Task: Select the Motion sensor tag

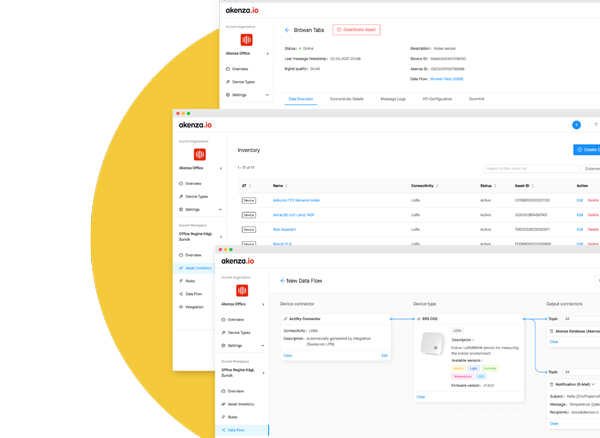Action: tap(458, 368)
